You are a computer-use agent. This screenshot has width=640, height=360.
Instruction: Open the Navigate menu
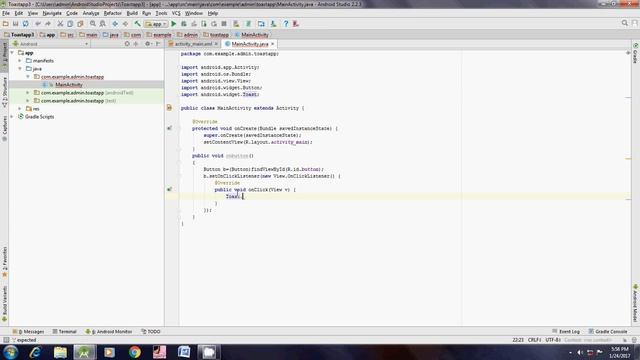[52, 13]
